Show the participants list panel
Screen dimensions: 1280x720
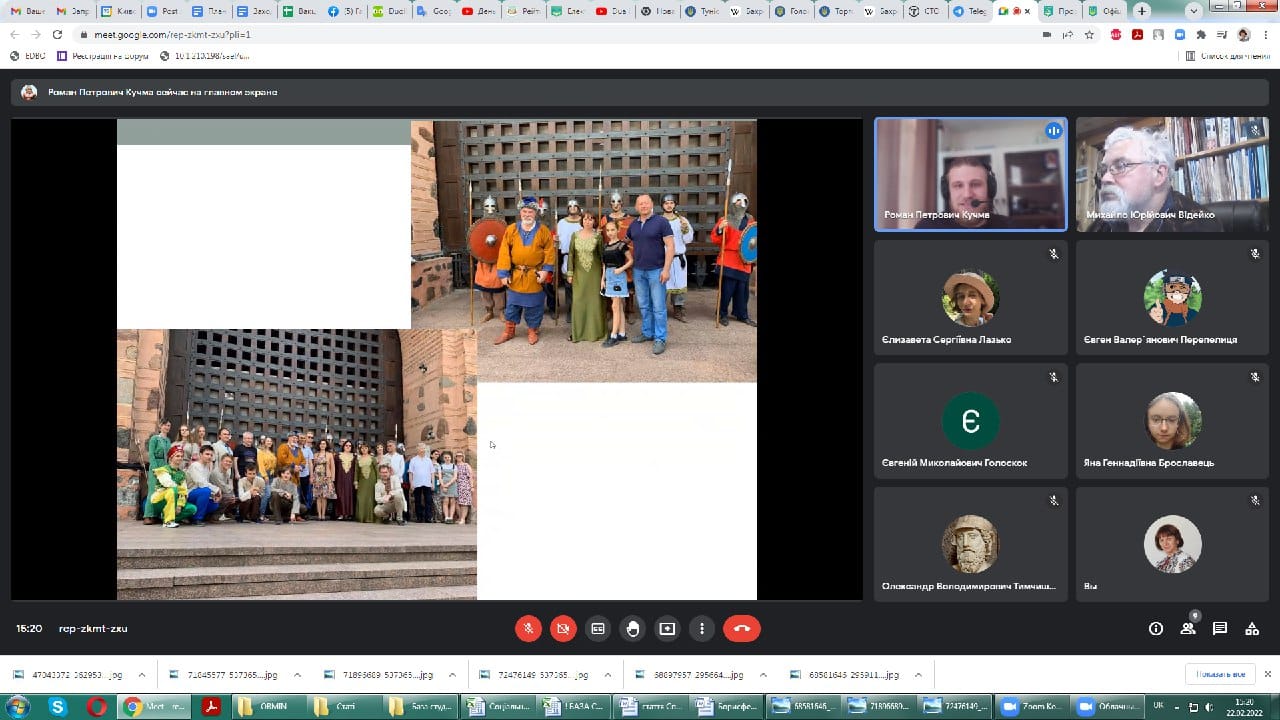(1188, 629)
